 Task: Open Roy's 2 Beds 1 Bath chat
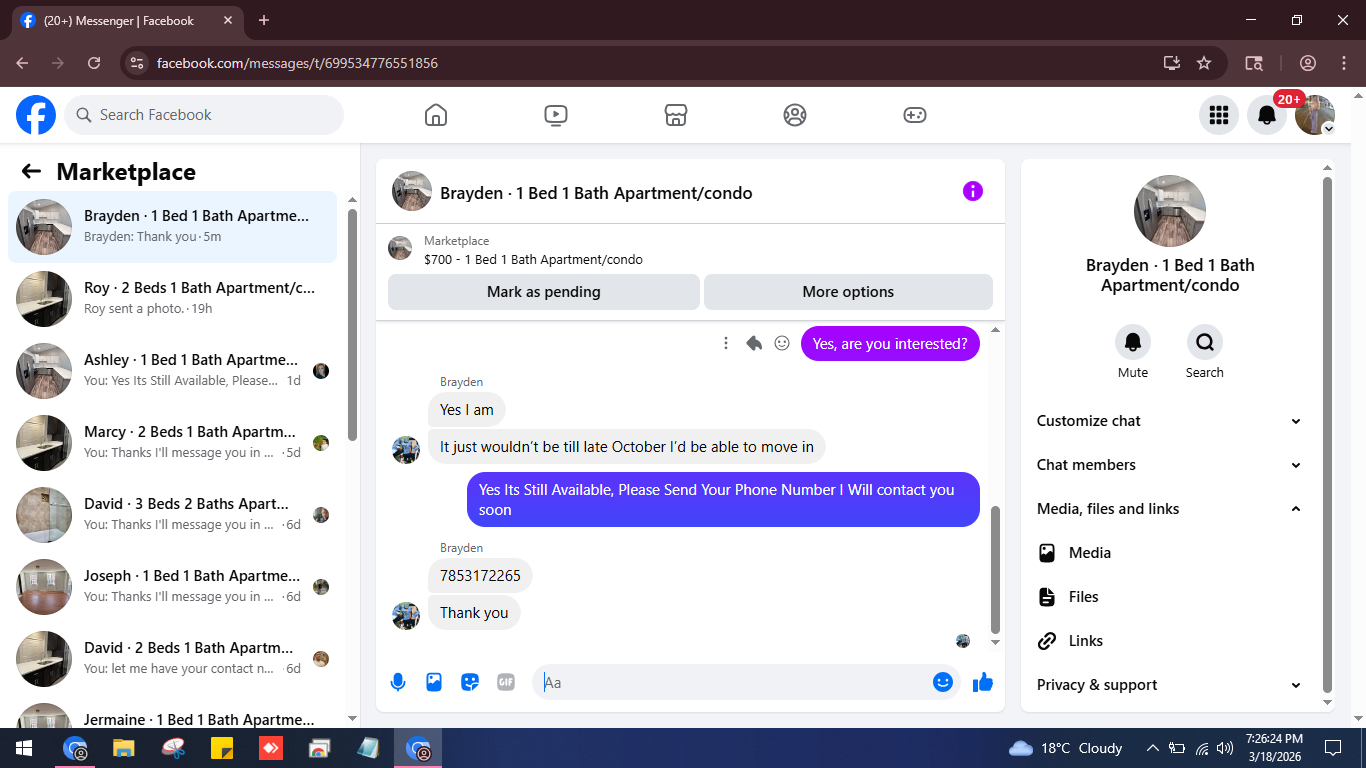(173, 299)
